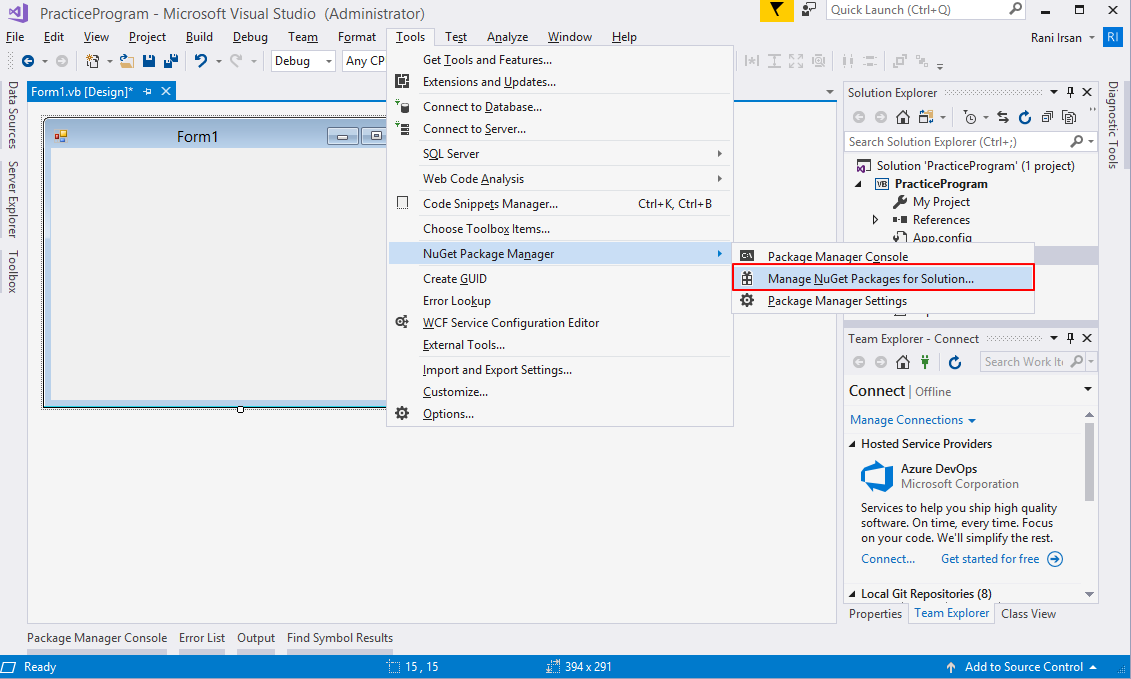Refresh the Solution Explorer
Image resolution: width=1131 pixels, height=679 pixels.
coord(1024,116)
